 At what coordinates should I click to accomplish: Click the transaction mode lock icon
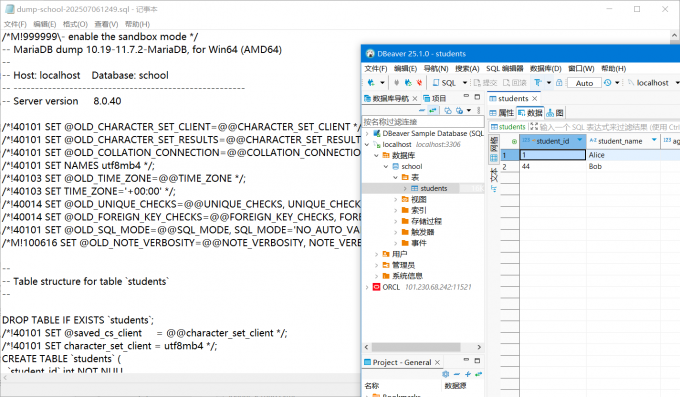click(x=559, y=82)
